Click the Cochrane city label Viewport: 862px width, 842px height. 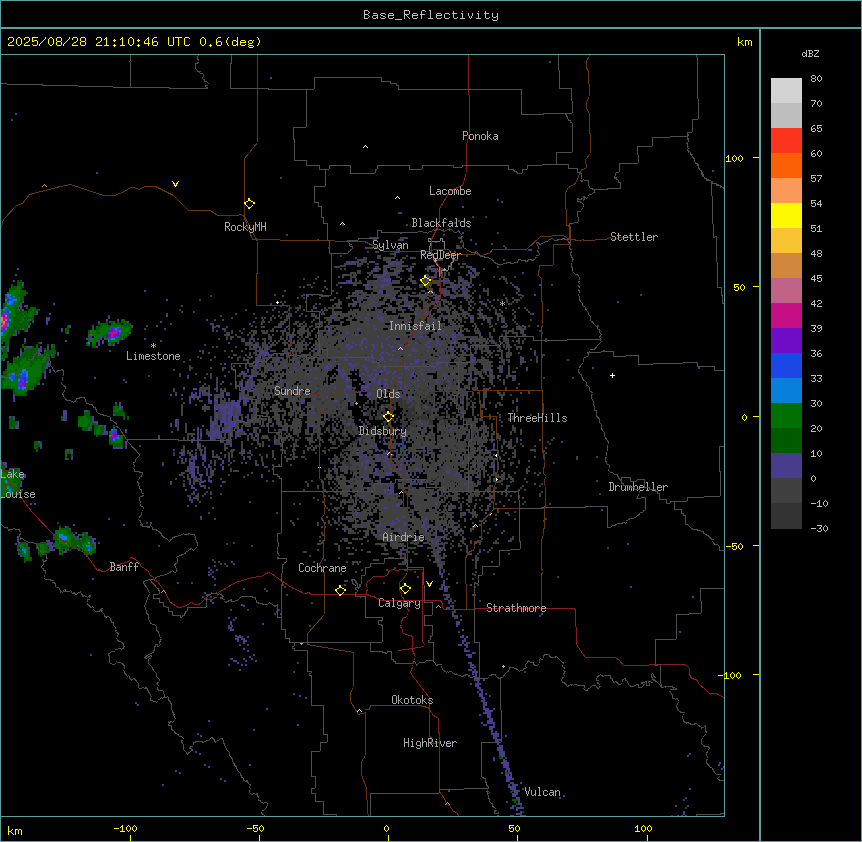[322, 568]
